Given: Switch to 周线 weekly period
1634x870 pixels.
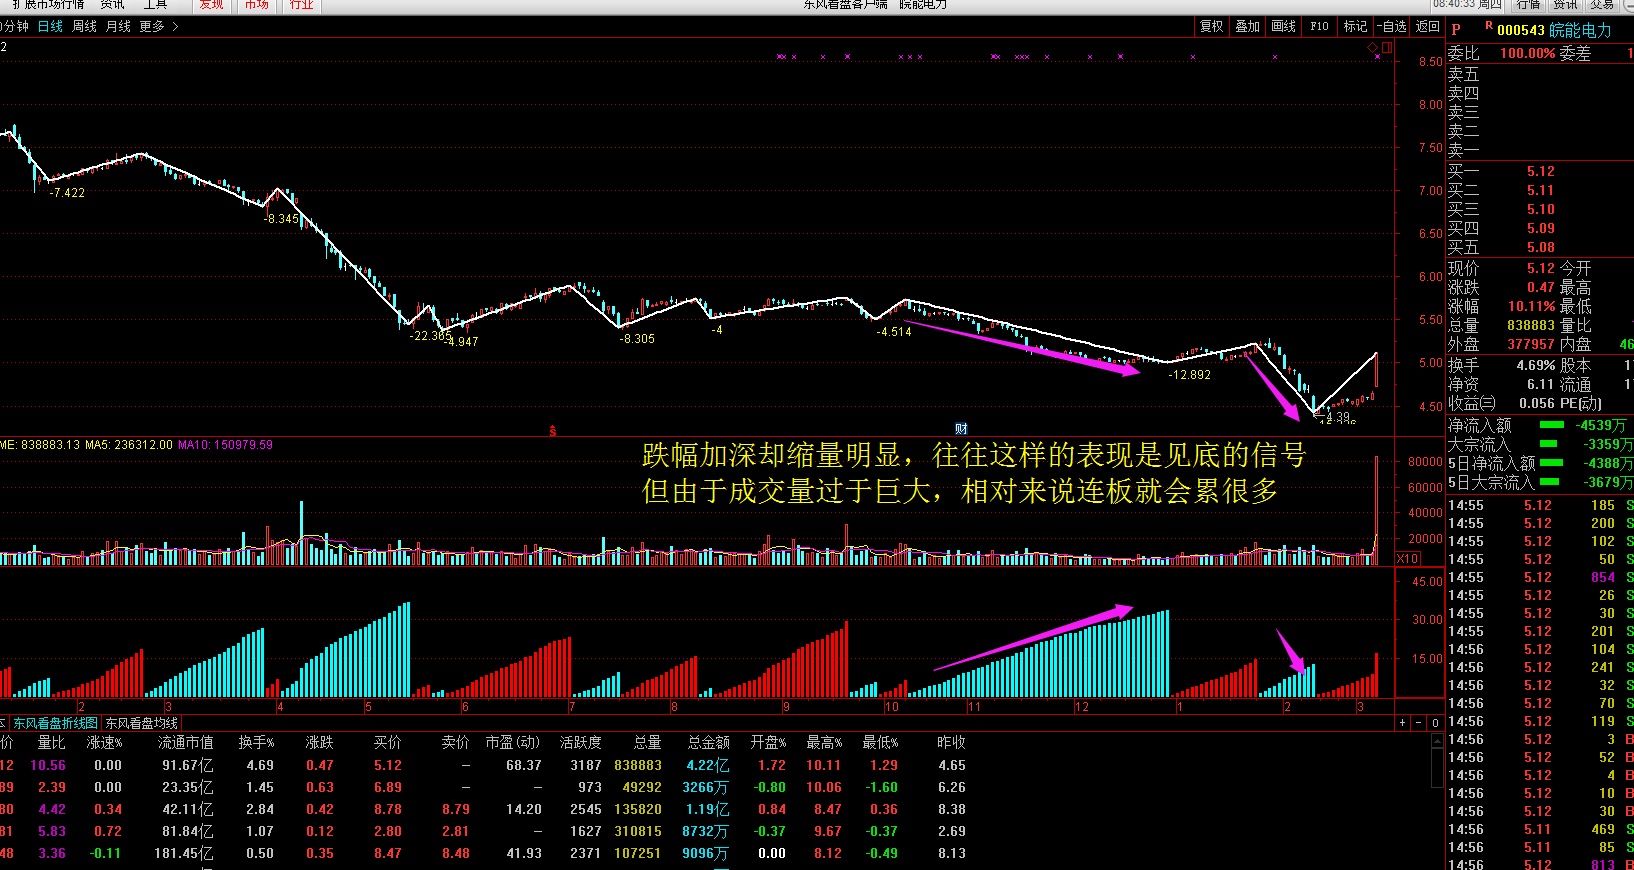Looking at the screenshot, I should tap(84, 26).
